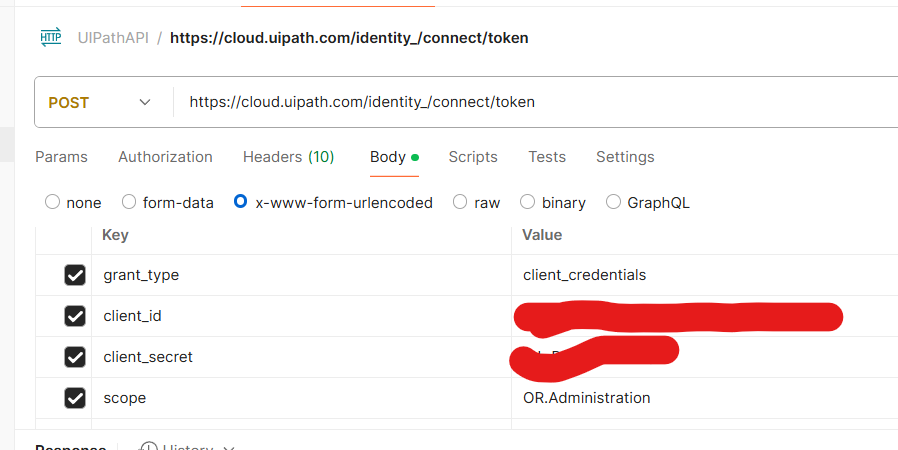Select GraphQL body type
Viewport: 898px width, 450px height.
(613, 202)
